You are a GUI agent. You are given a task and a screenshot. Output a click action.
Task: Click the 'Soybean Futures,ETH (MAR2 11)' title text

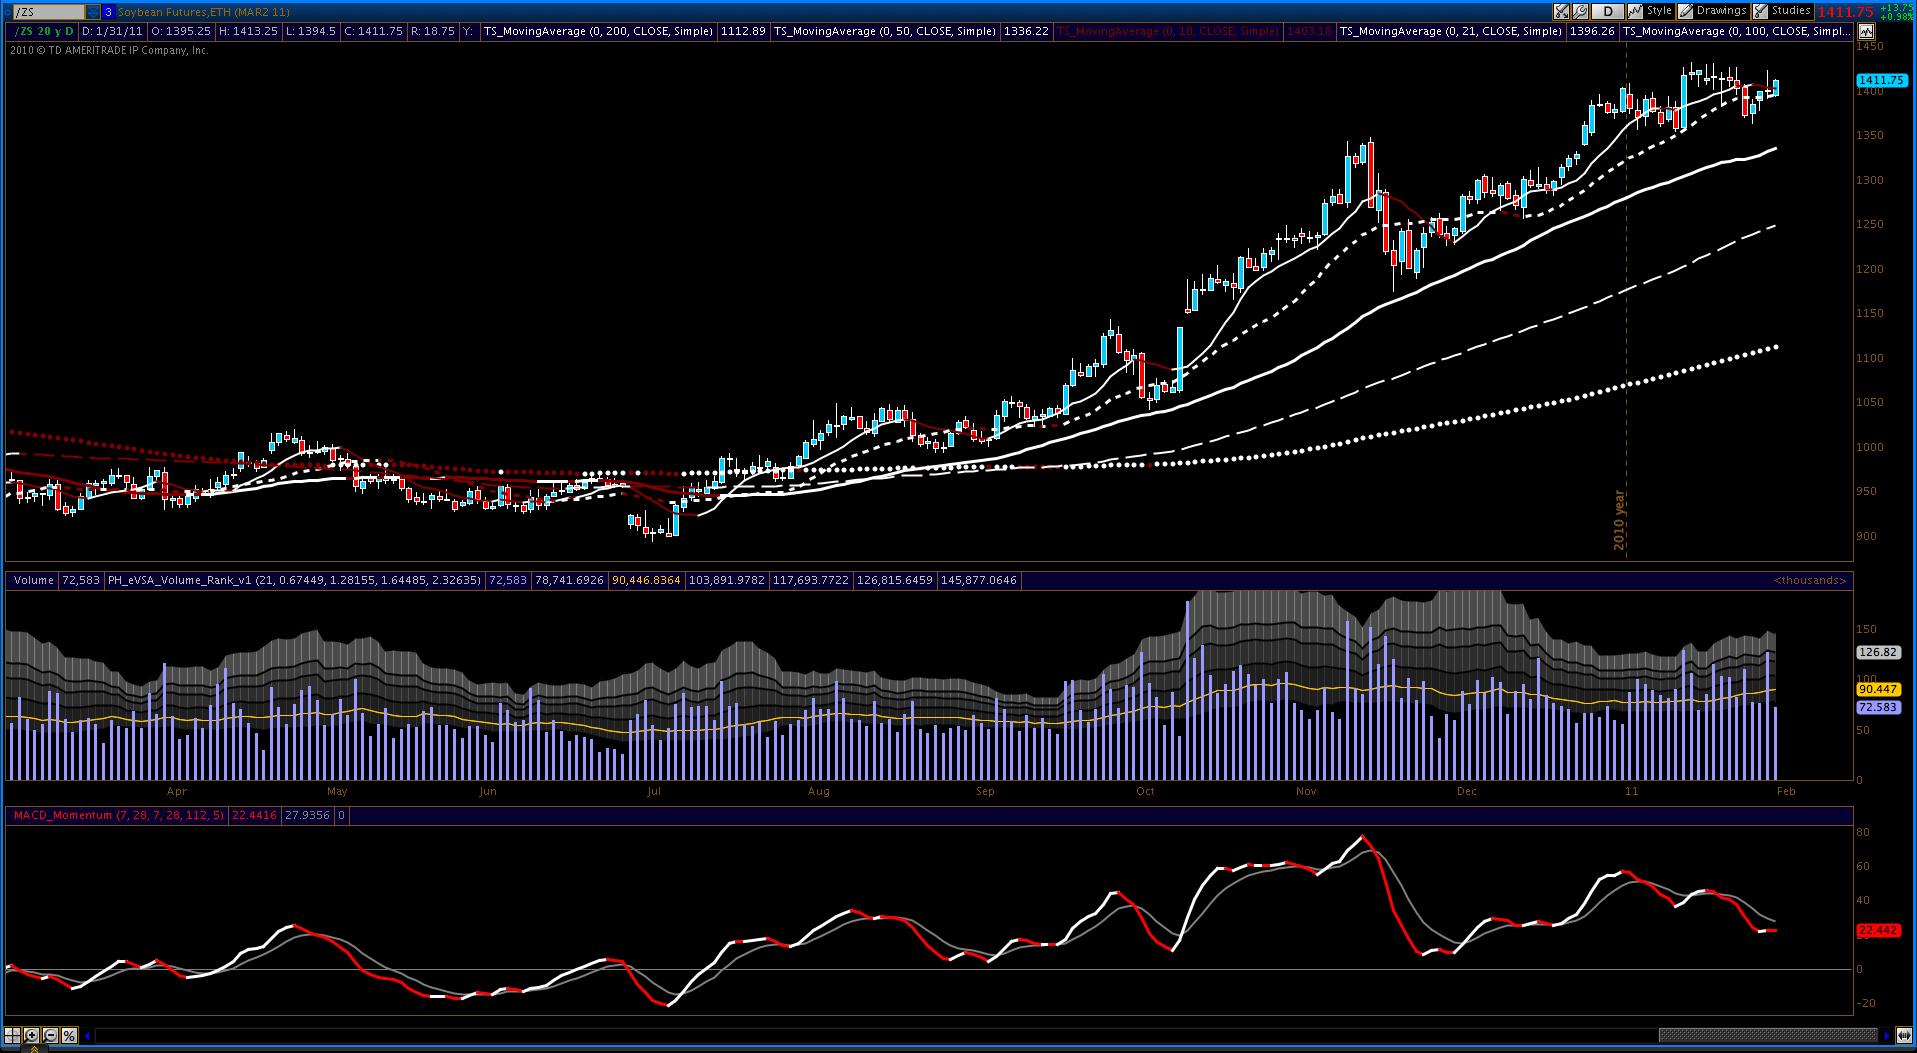pyautogui.click(x=204, y=12)
